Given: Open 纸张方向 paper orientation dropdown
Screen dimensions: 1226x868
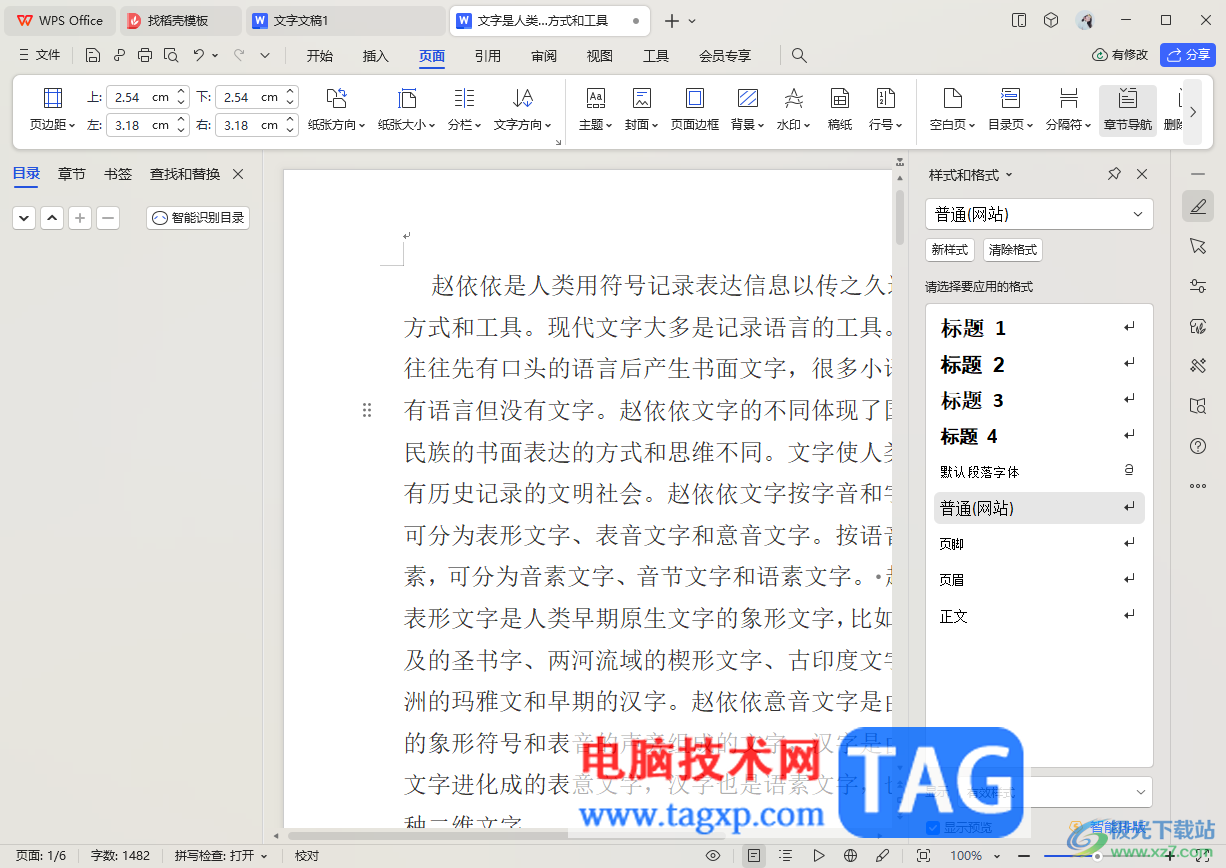Looking at the screenshot, I should click(x=337, y=110).
